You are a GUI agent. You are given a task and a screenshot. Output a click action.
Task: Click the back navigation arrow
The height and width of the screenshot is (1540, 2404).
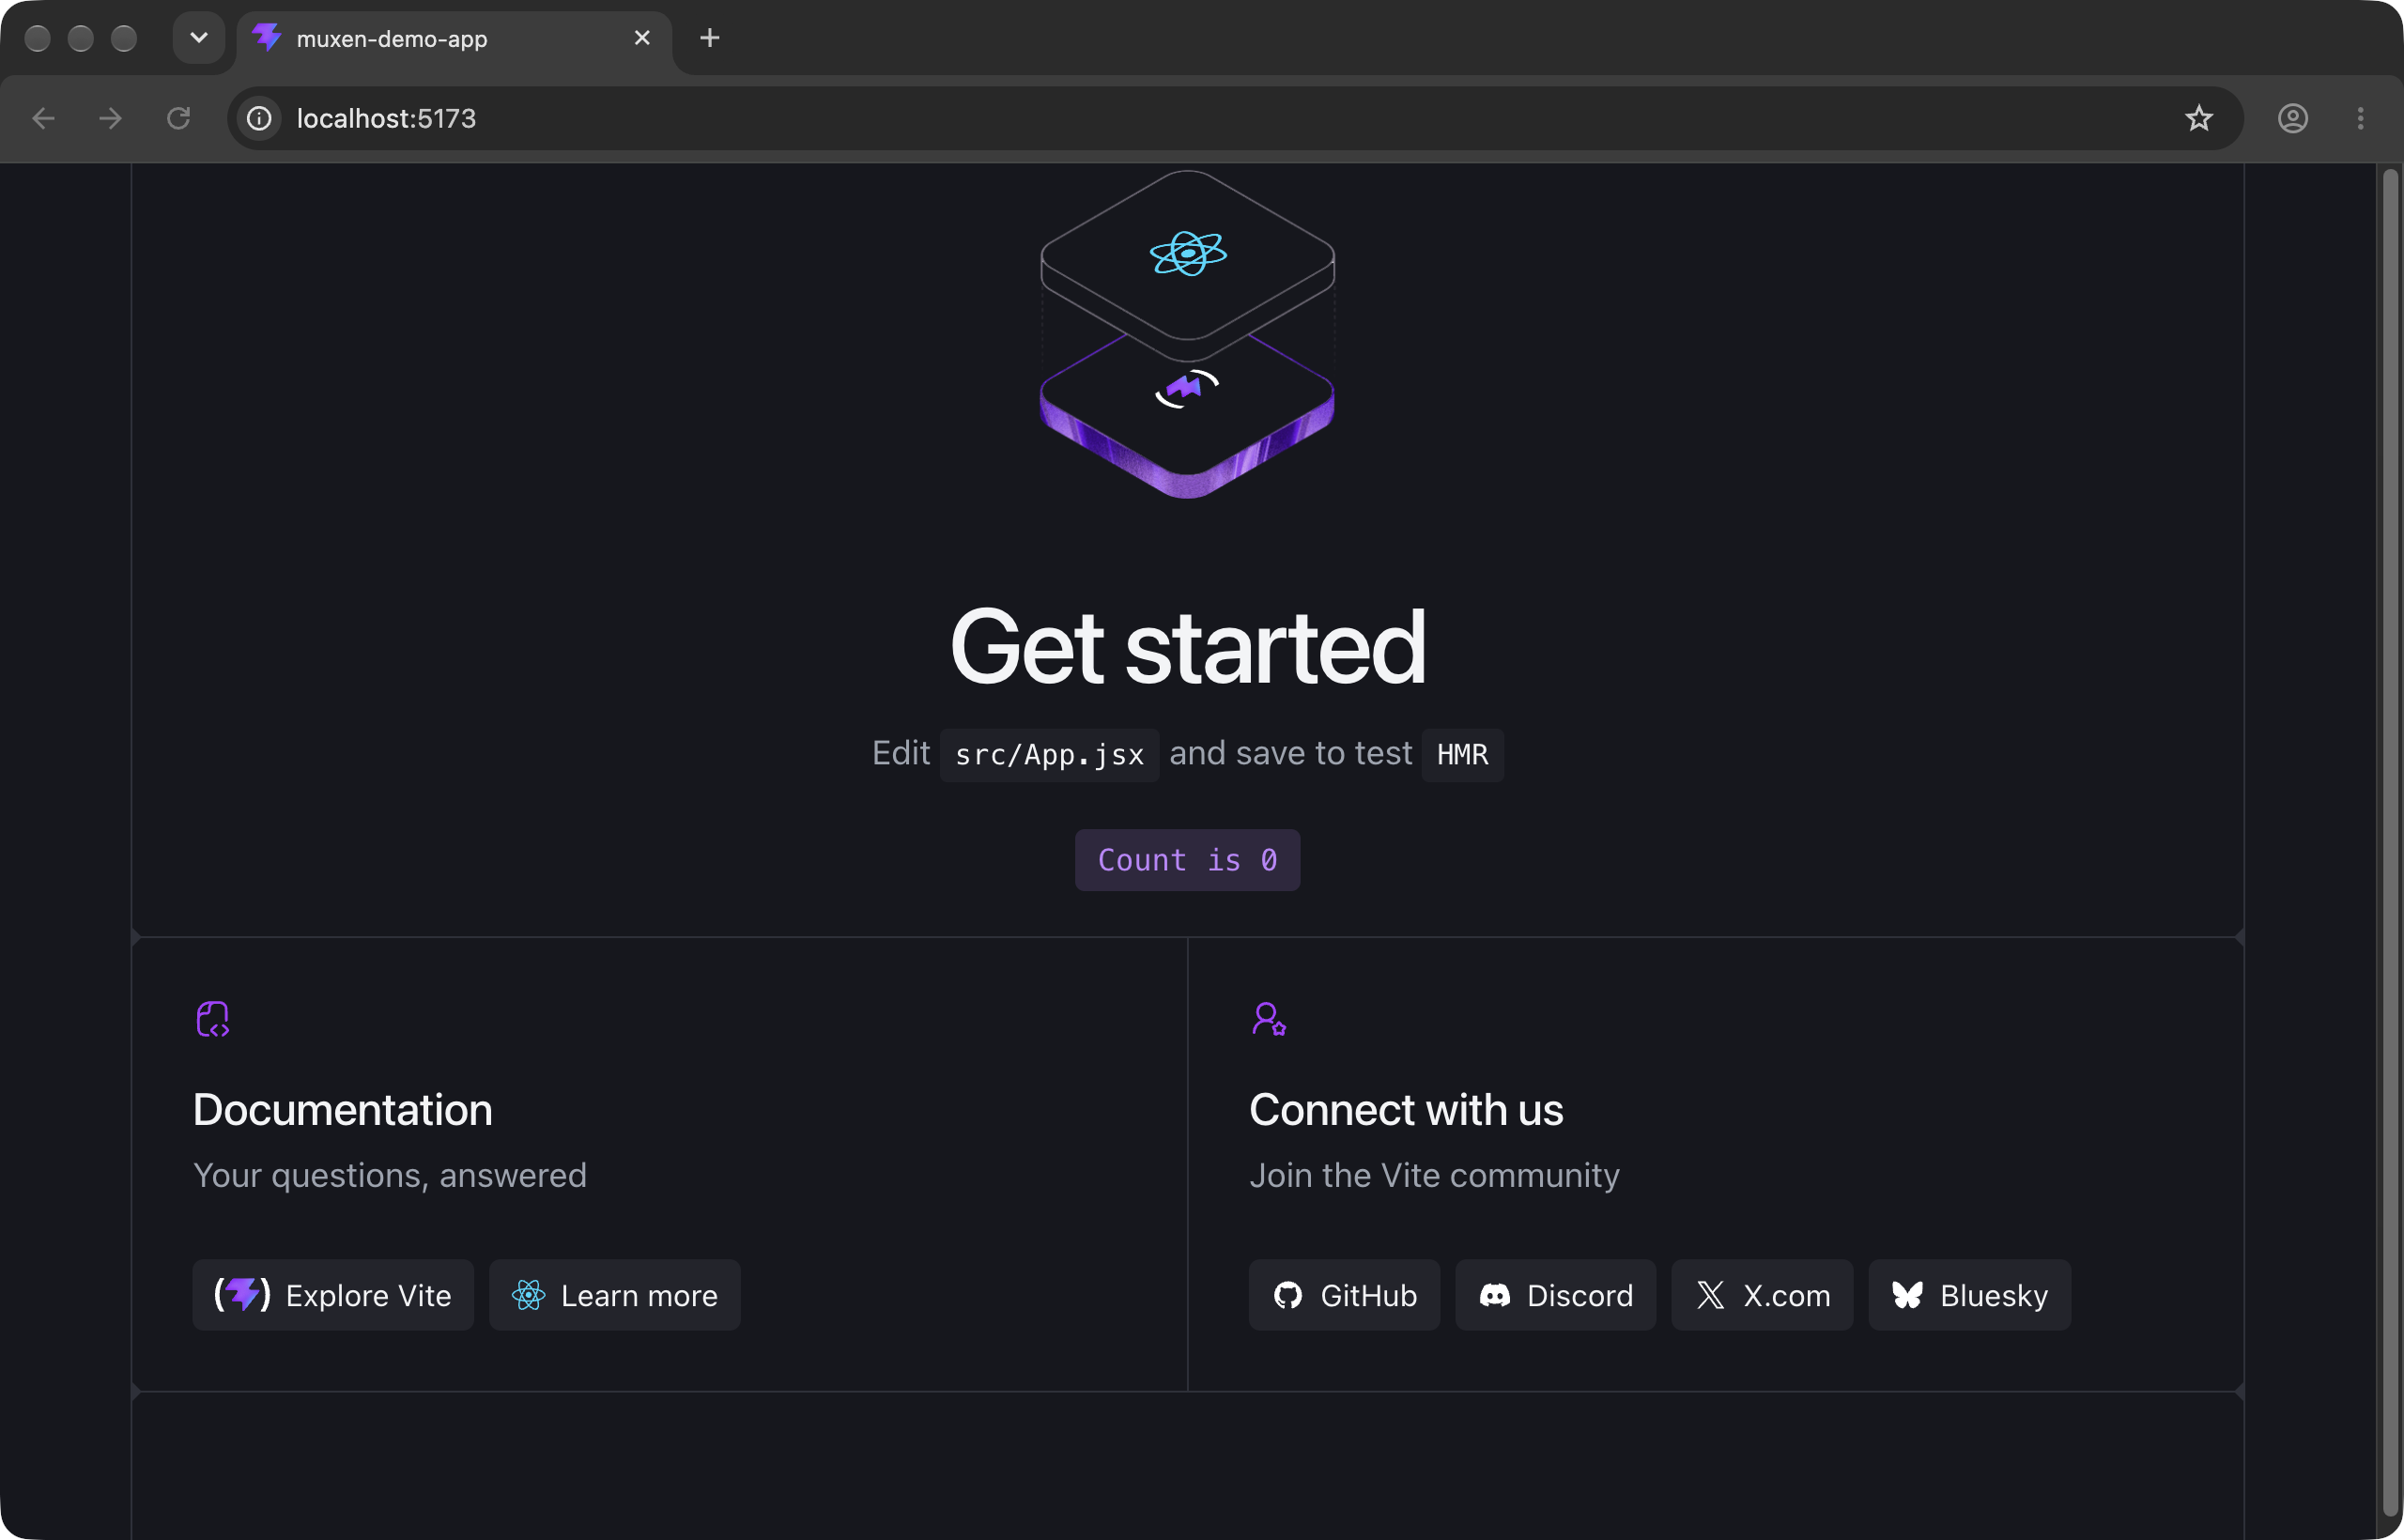[x=44, y=118]
